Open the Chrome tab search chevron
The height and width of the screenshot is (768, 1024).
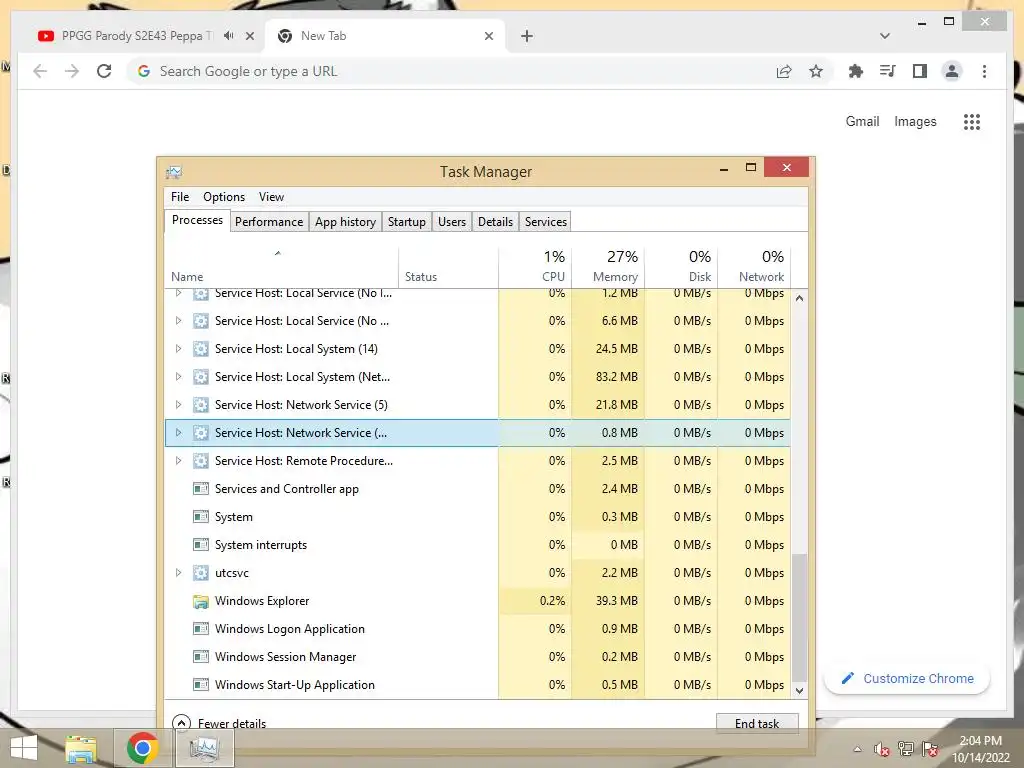coord(884,36)
